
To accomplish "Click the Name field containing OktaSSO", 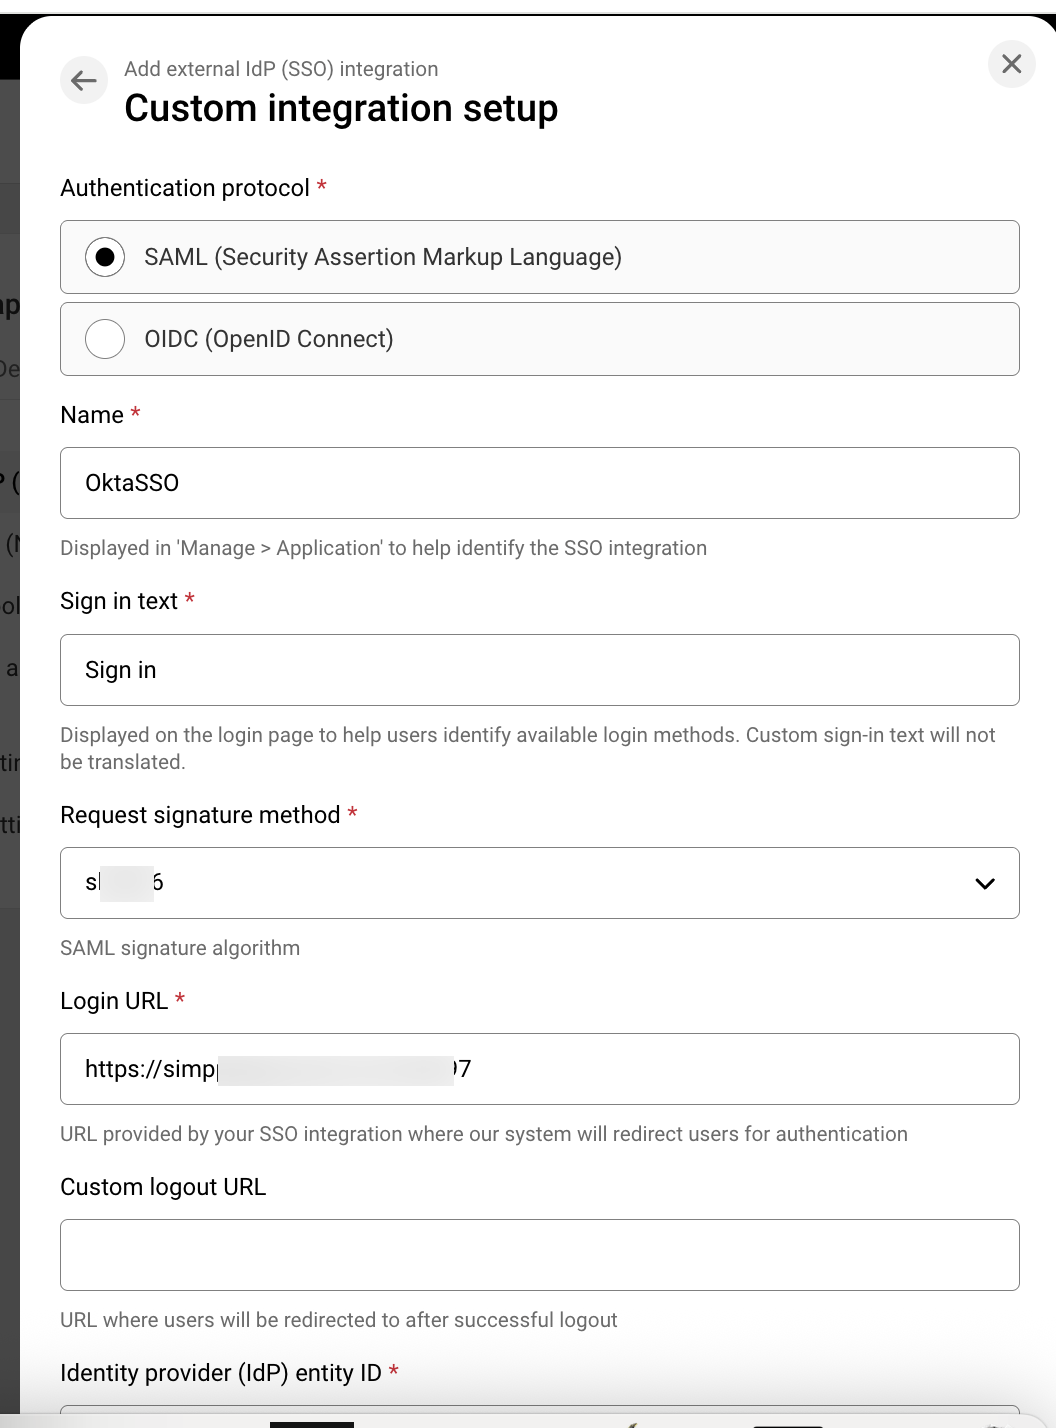I will (x=539, y=483).
